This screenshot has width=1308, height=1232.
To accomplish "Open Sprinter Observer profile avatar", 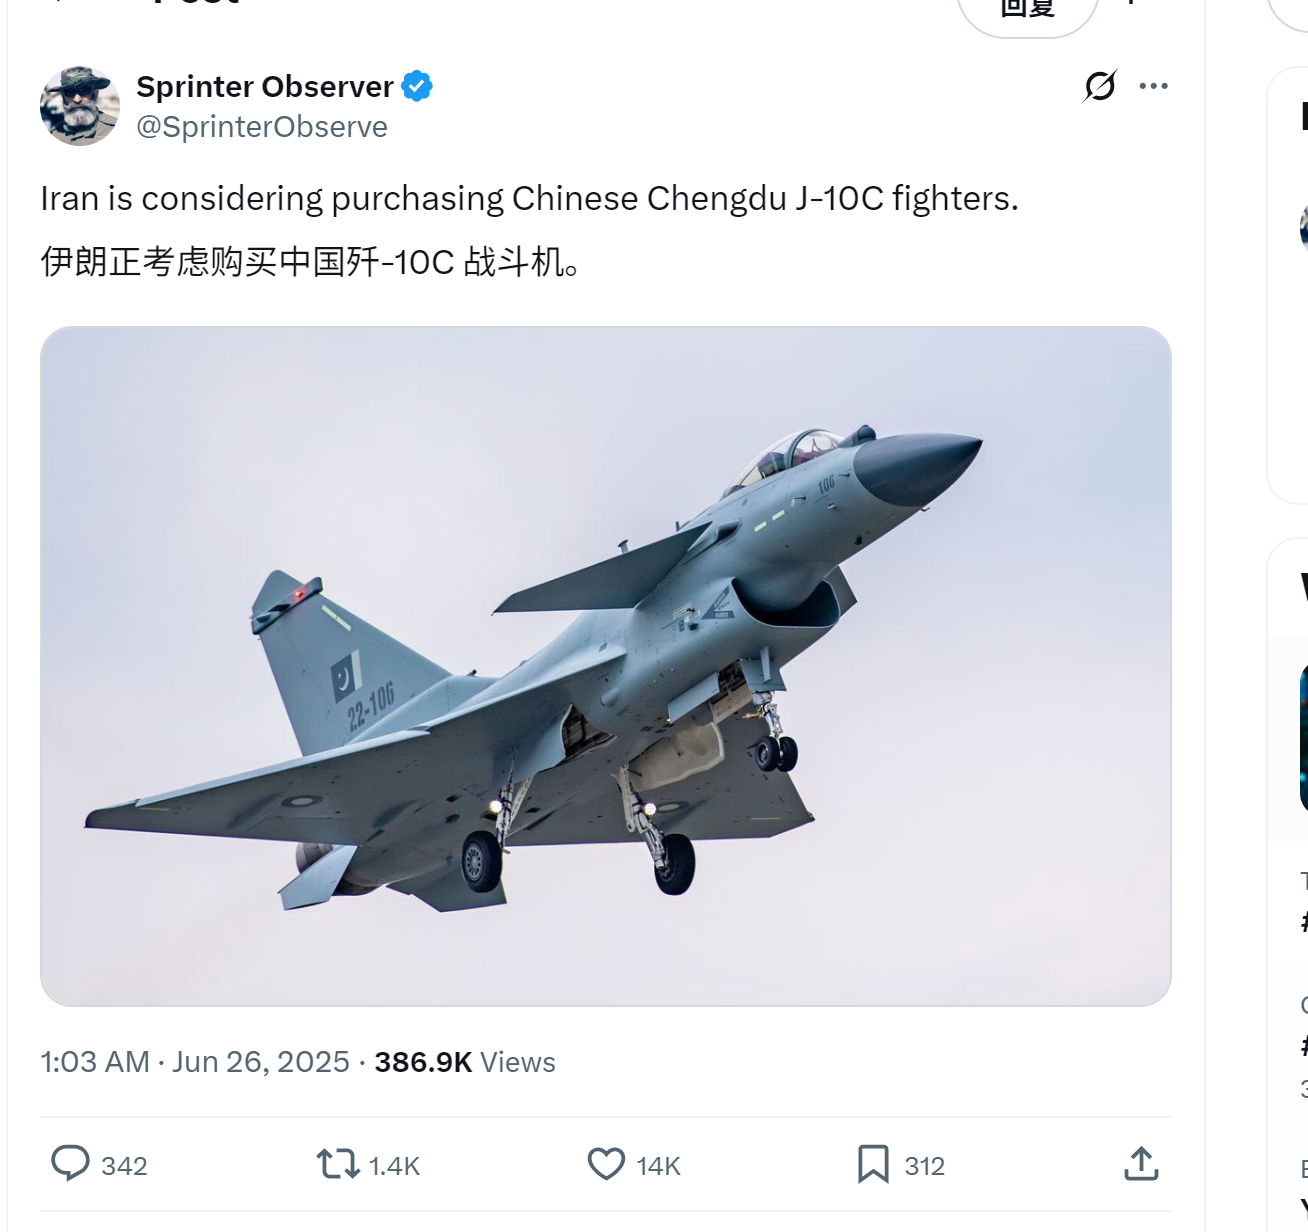I will [x=80, y=106].
